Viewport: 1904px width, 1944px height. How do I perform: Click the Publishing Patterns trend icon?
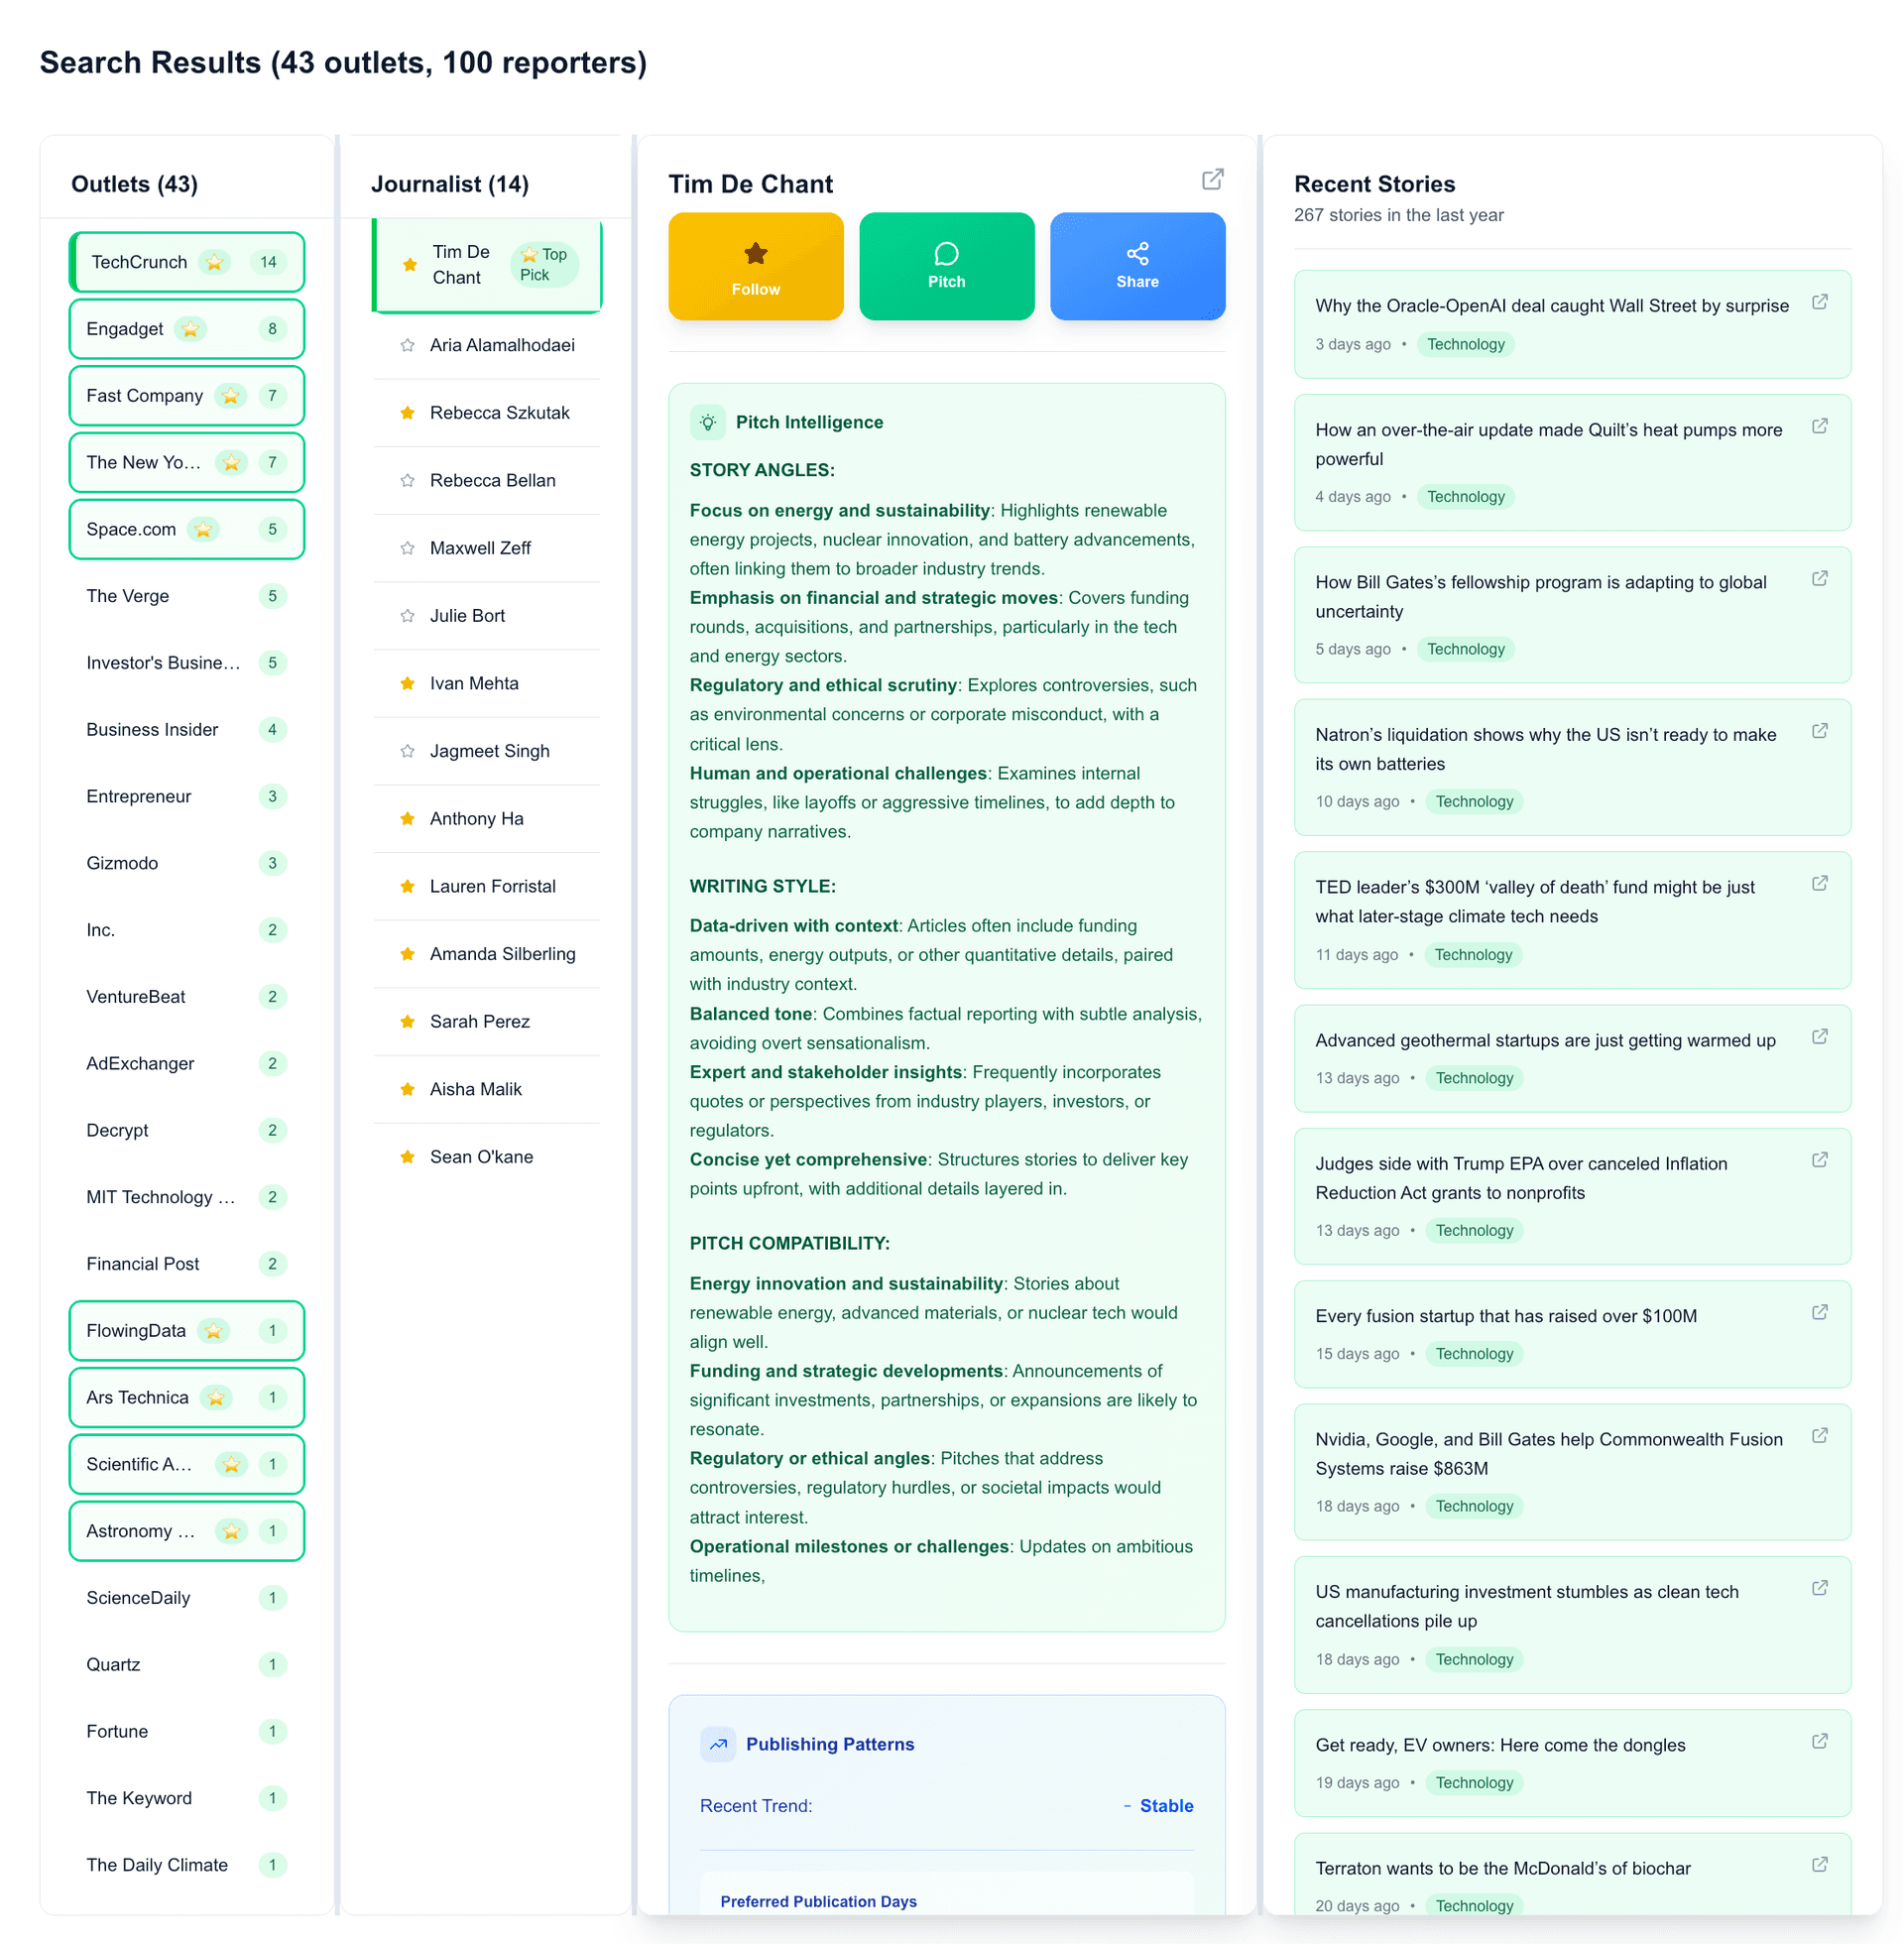click(x=718, y=1744)
